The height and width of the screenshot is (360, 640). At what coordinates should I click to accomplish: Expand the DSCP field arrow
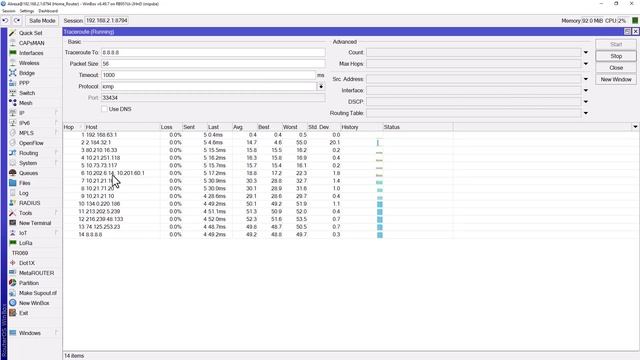click(x=586, y=102)
